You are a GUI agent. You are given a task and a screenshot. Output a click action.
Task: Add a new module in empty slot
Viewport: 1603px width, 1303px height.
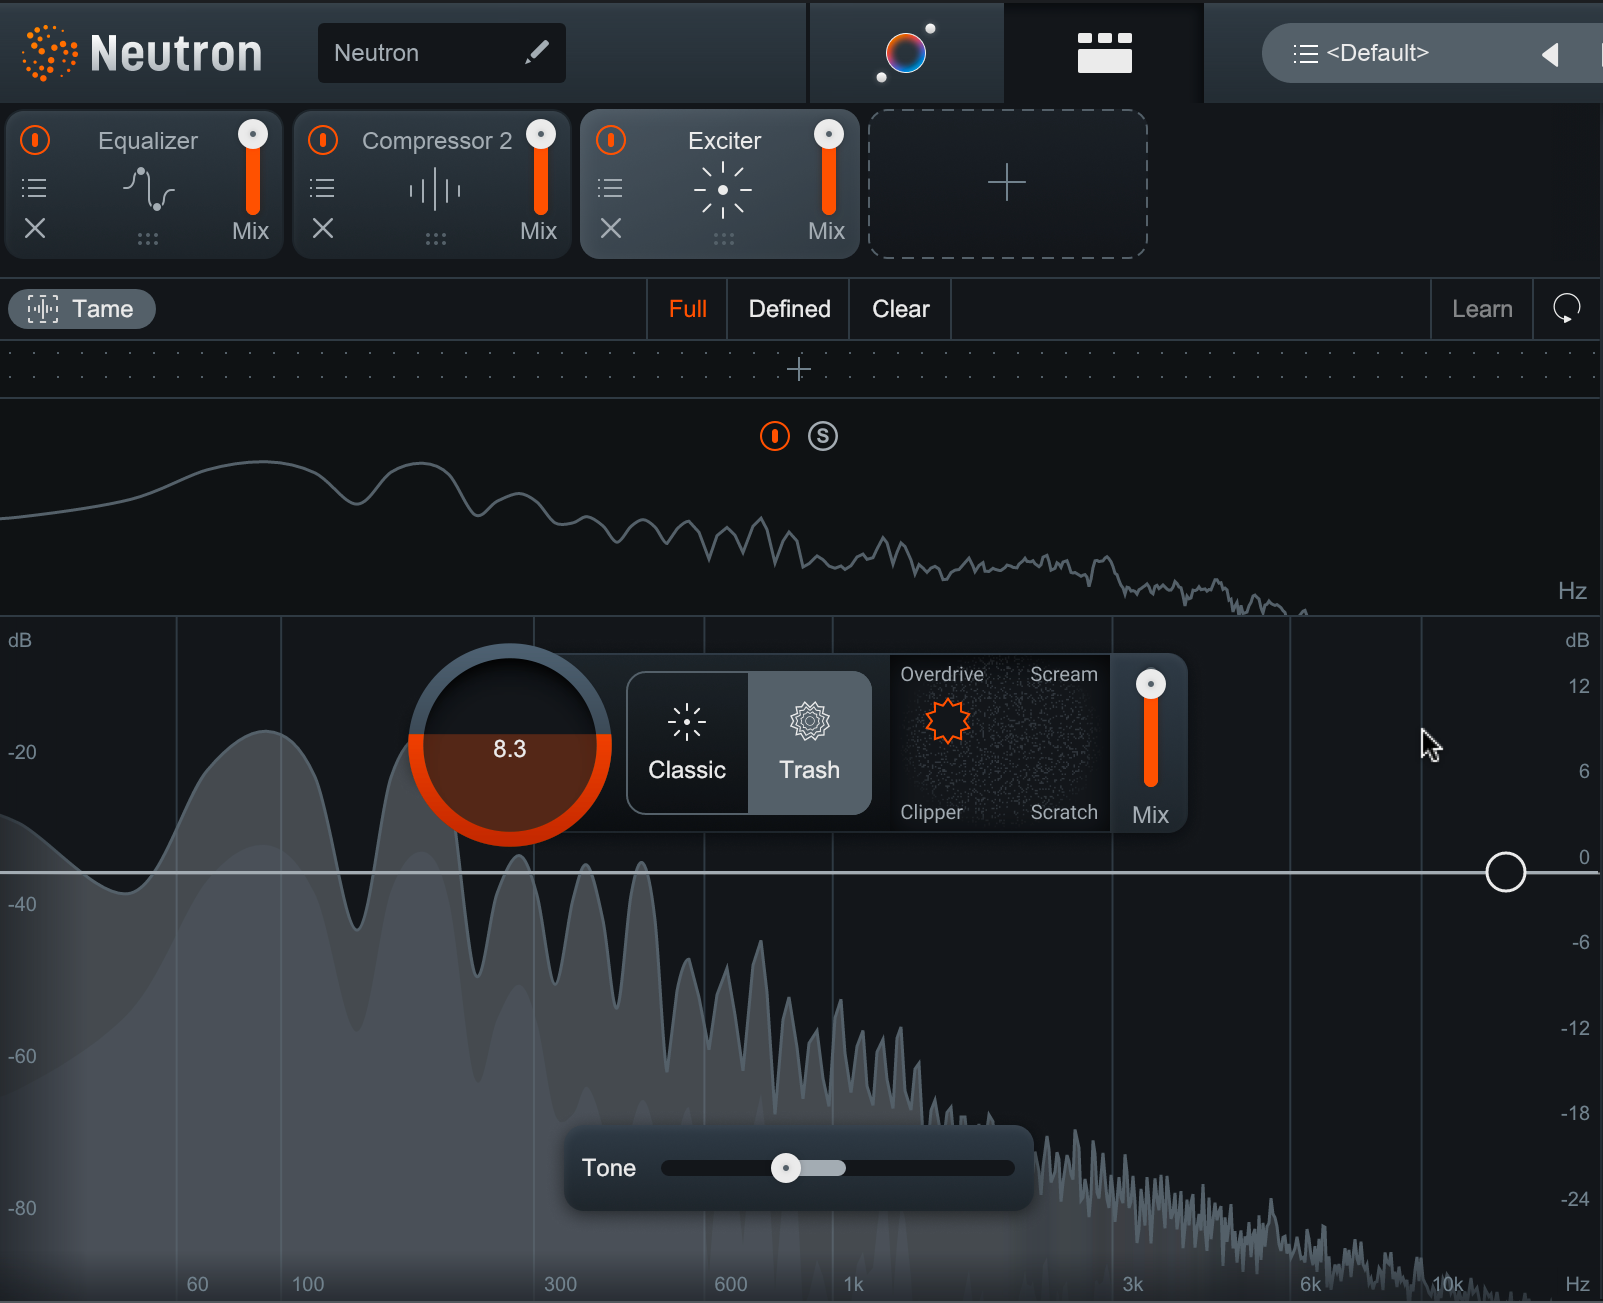(1007, 184)
